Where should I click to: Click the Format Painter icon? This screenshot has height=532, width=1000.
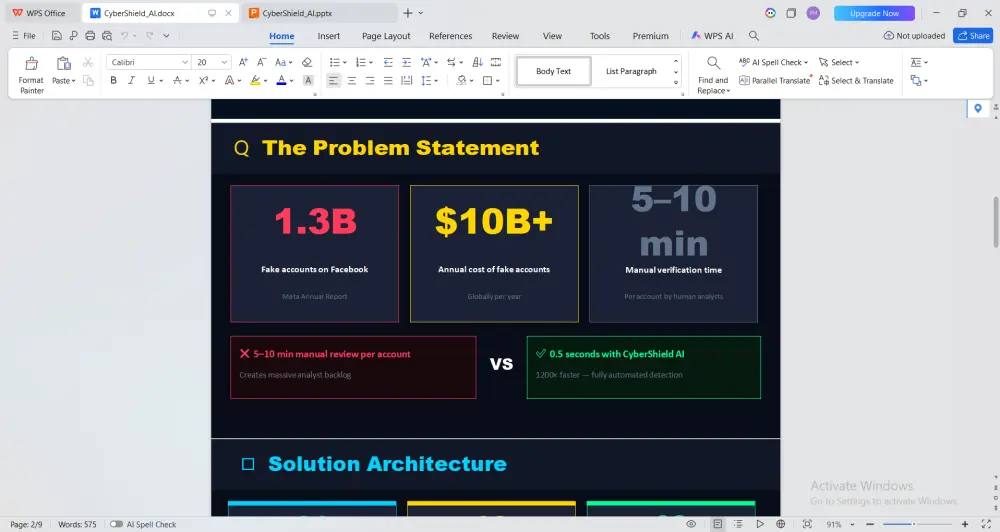click(x=31, y=63)
